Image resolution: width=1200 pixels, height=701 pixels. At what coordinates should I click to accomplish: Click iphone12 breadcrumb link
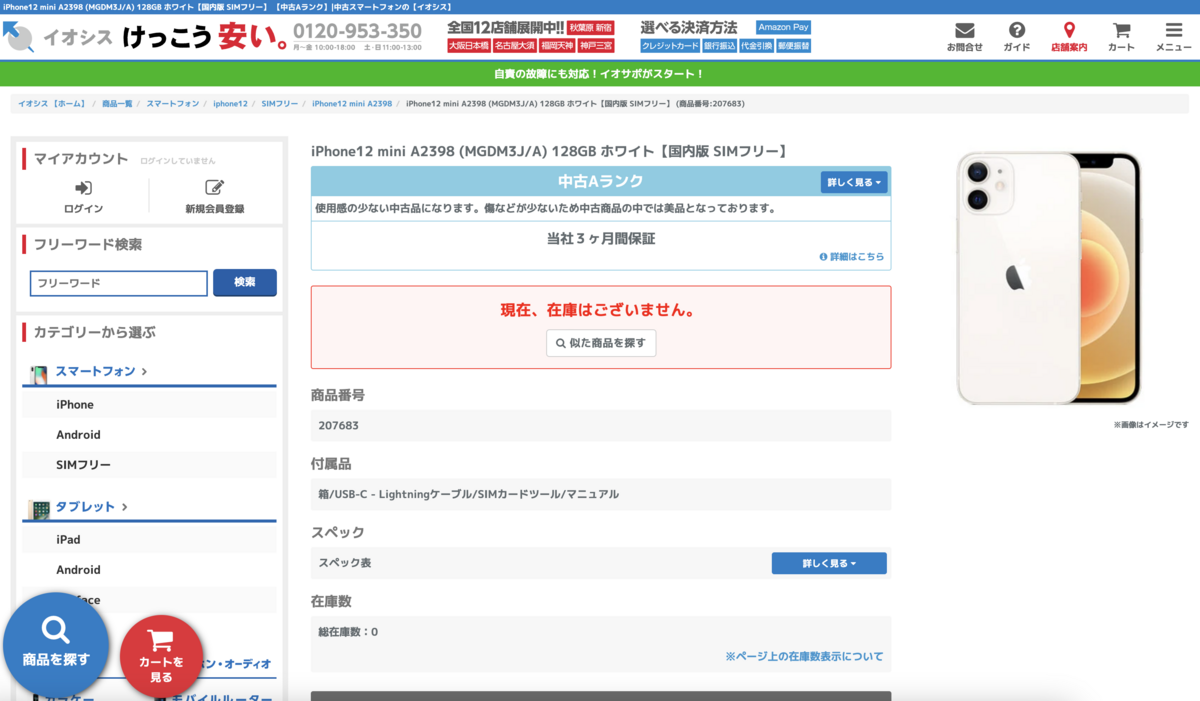(230, 104)
